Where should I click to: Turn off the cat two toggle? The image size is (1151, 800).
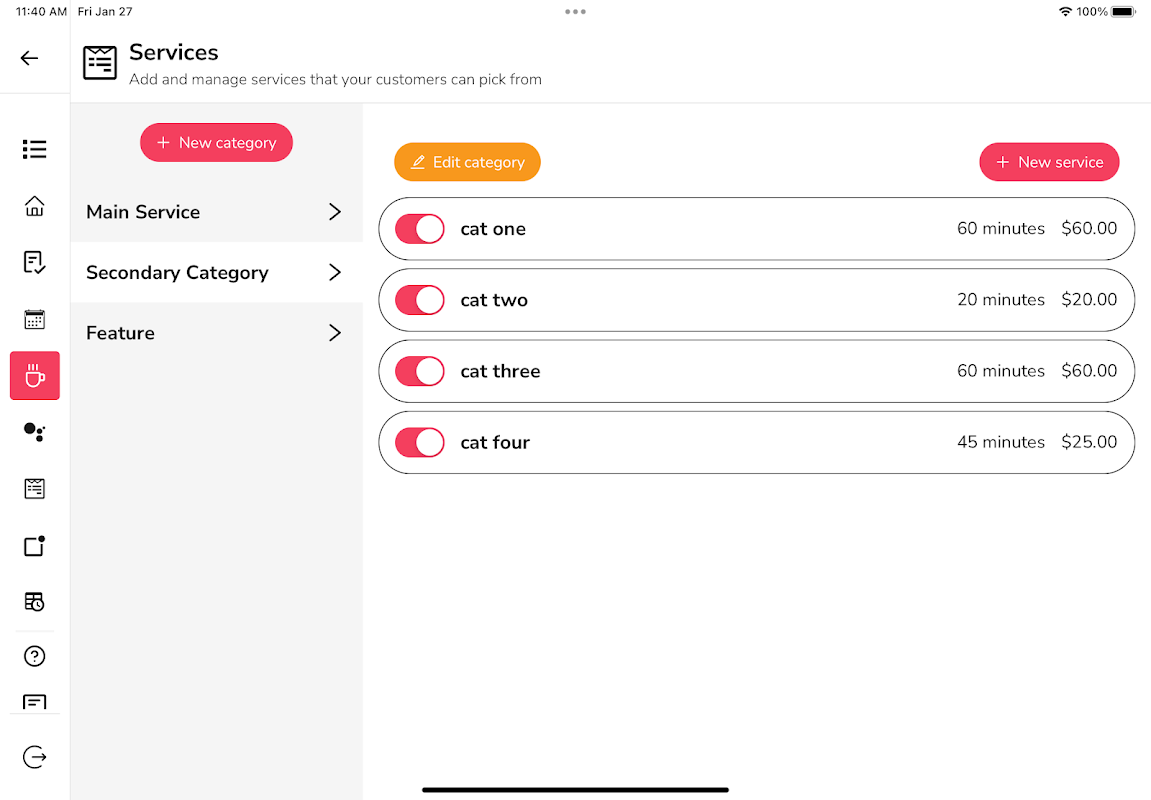420,300
